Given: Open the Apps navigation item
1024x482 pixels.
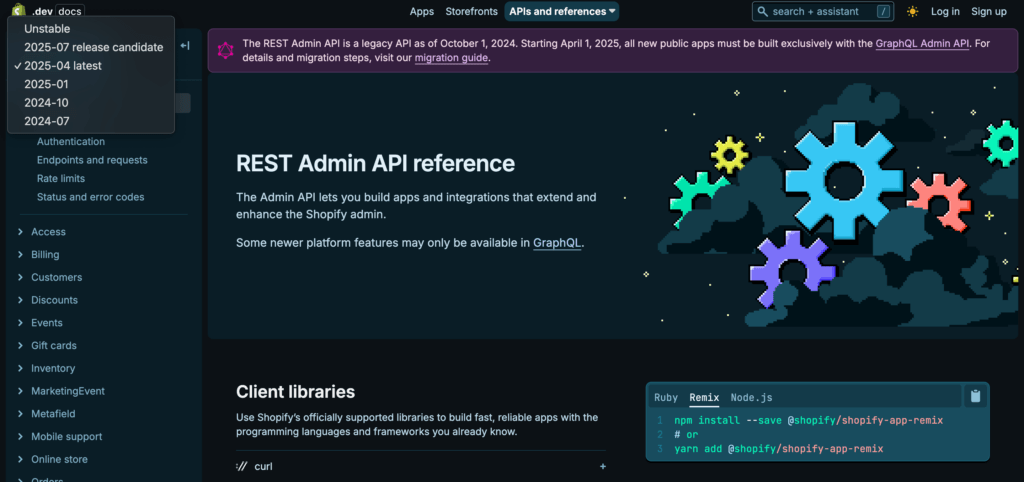Looking at the screenshot, I should click(x=422, y=11).
